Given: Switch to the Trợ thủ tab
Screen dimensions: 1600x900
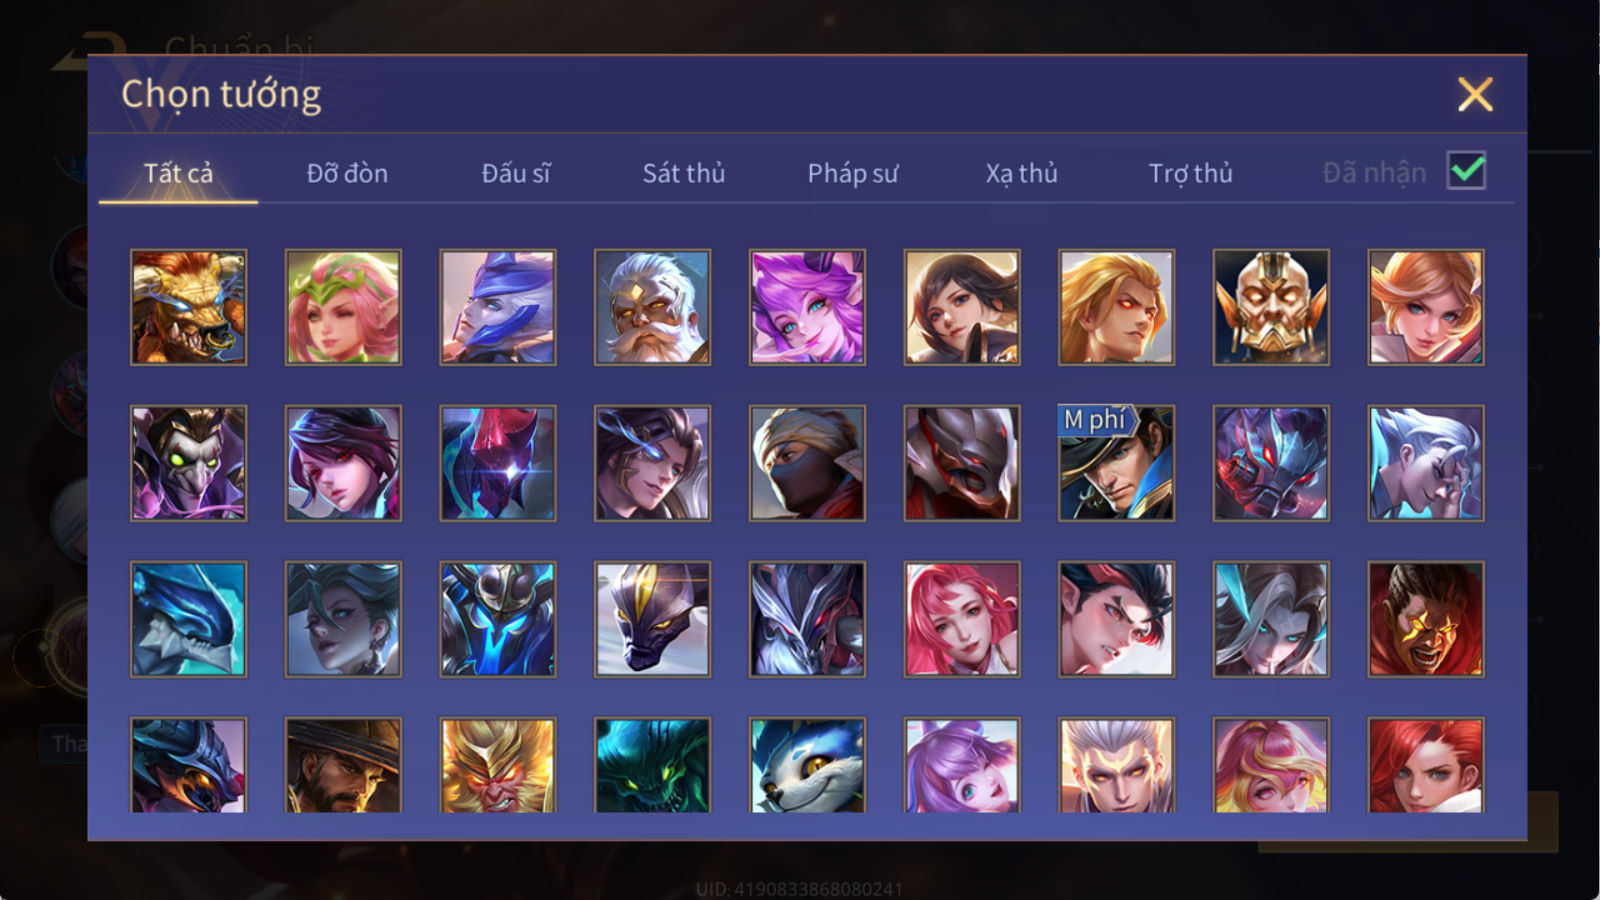Looking at the screenshot, I should click(x=1190, y=173).
